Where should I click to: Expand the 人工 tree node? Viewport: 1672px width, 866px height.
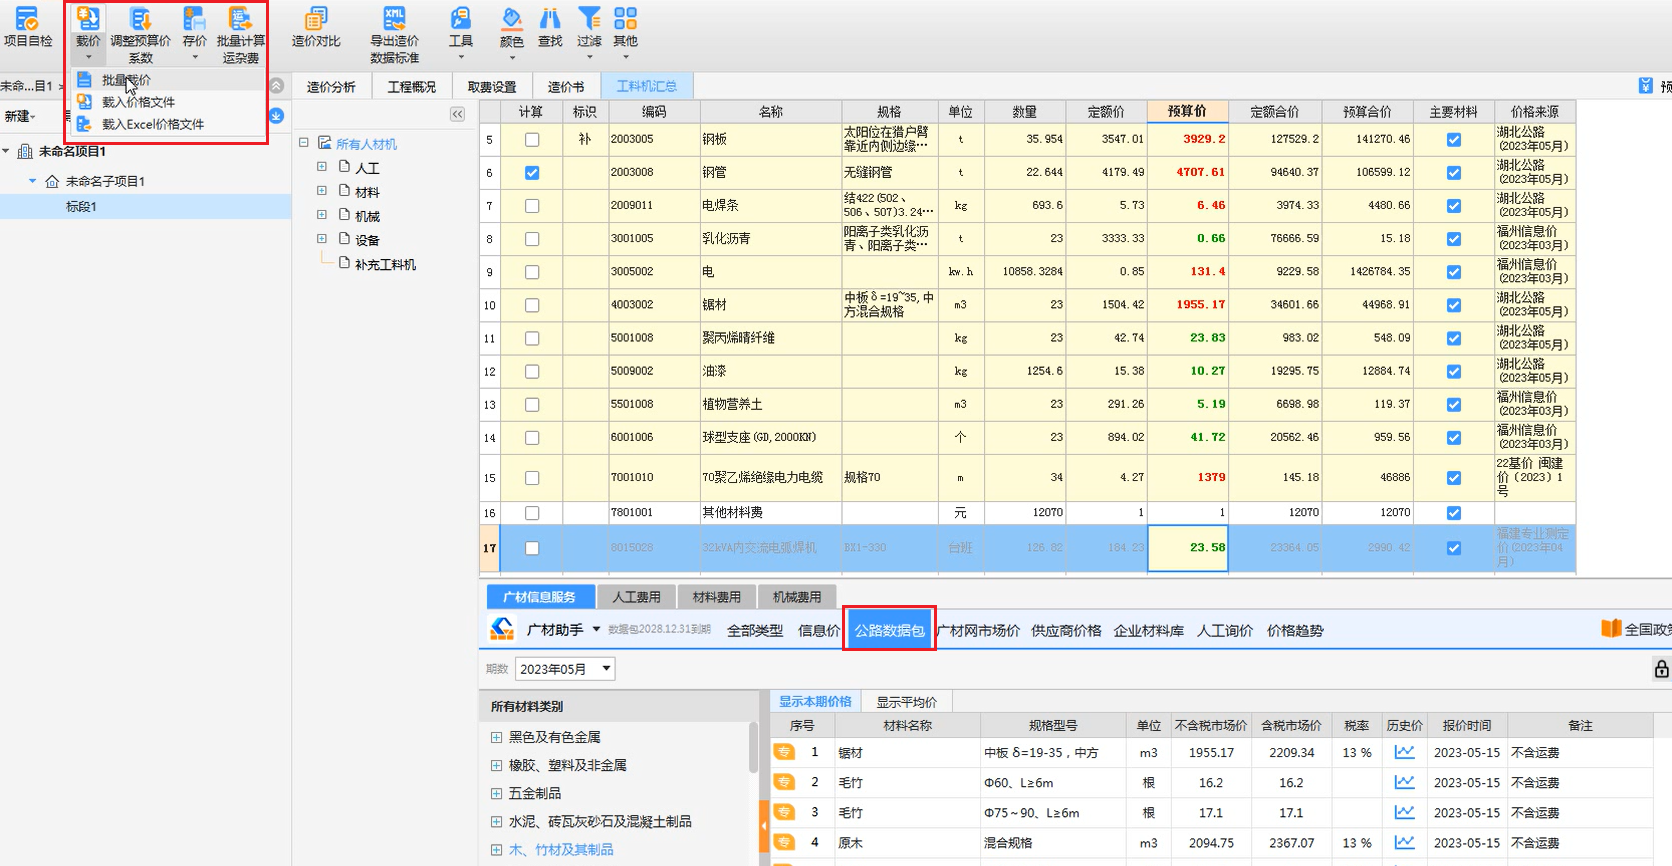[322, 167]
